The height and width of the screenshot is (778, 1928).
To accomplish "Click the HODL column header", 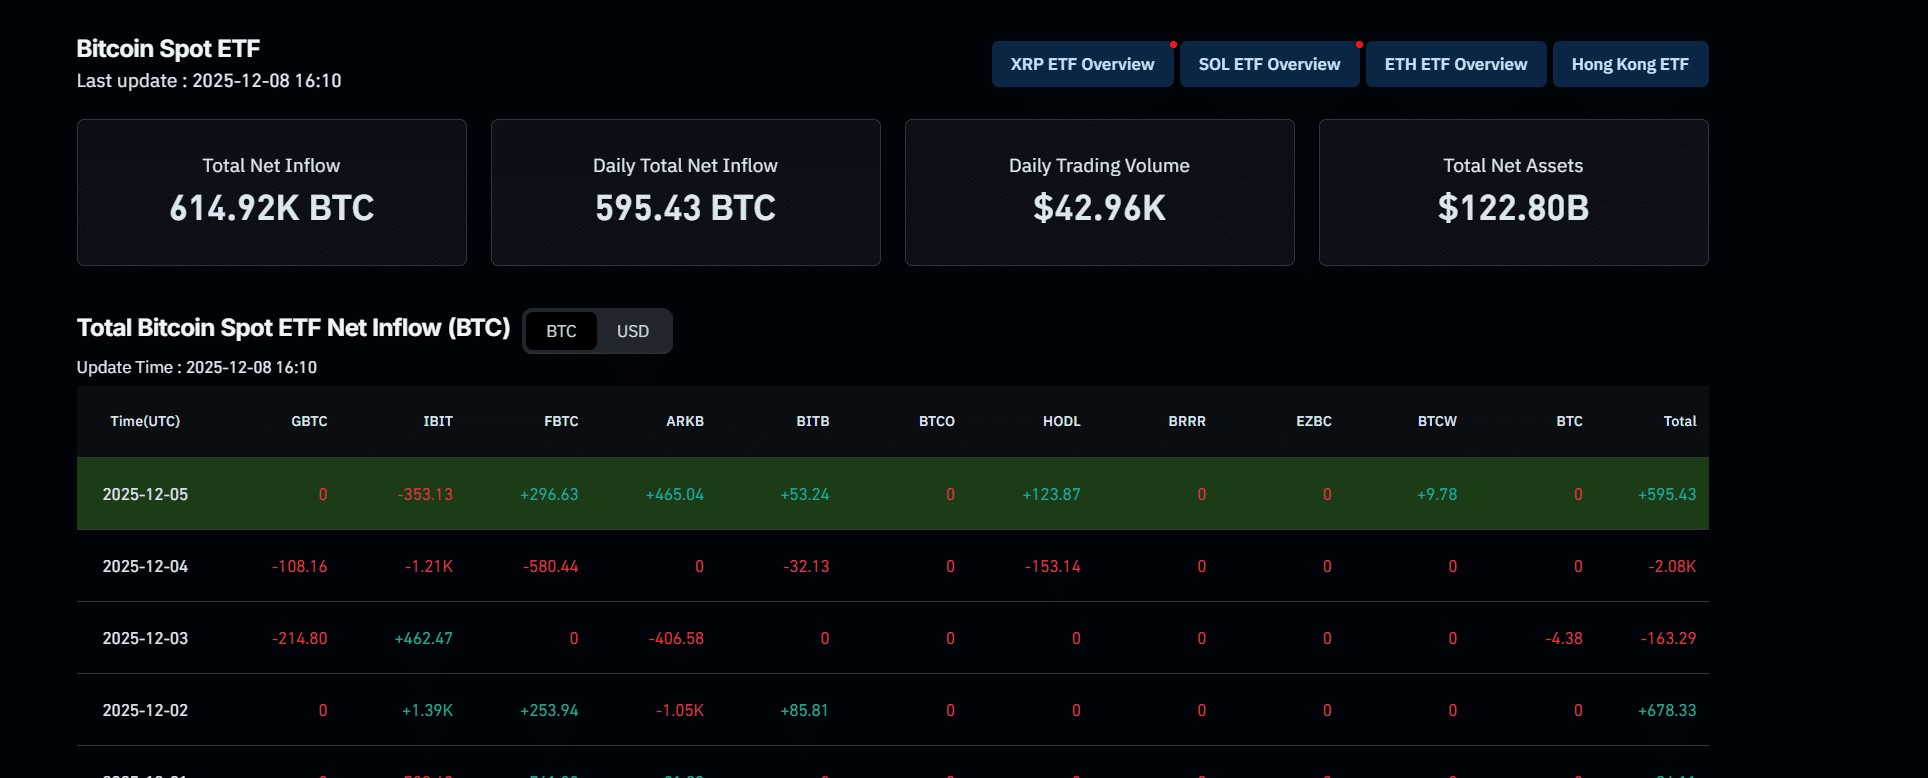I will pyautogui.click(x=1062, y=421).
